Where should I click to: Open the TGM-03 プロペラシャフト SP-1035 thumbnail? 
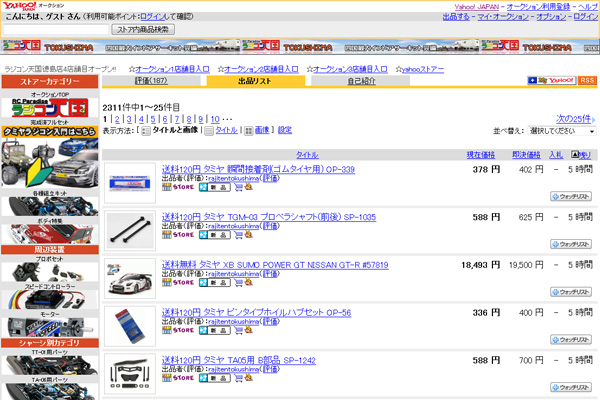click(130, 231)
